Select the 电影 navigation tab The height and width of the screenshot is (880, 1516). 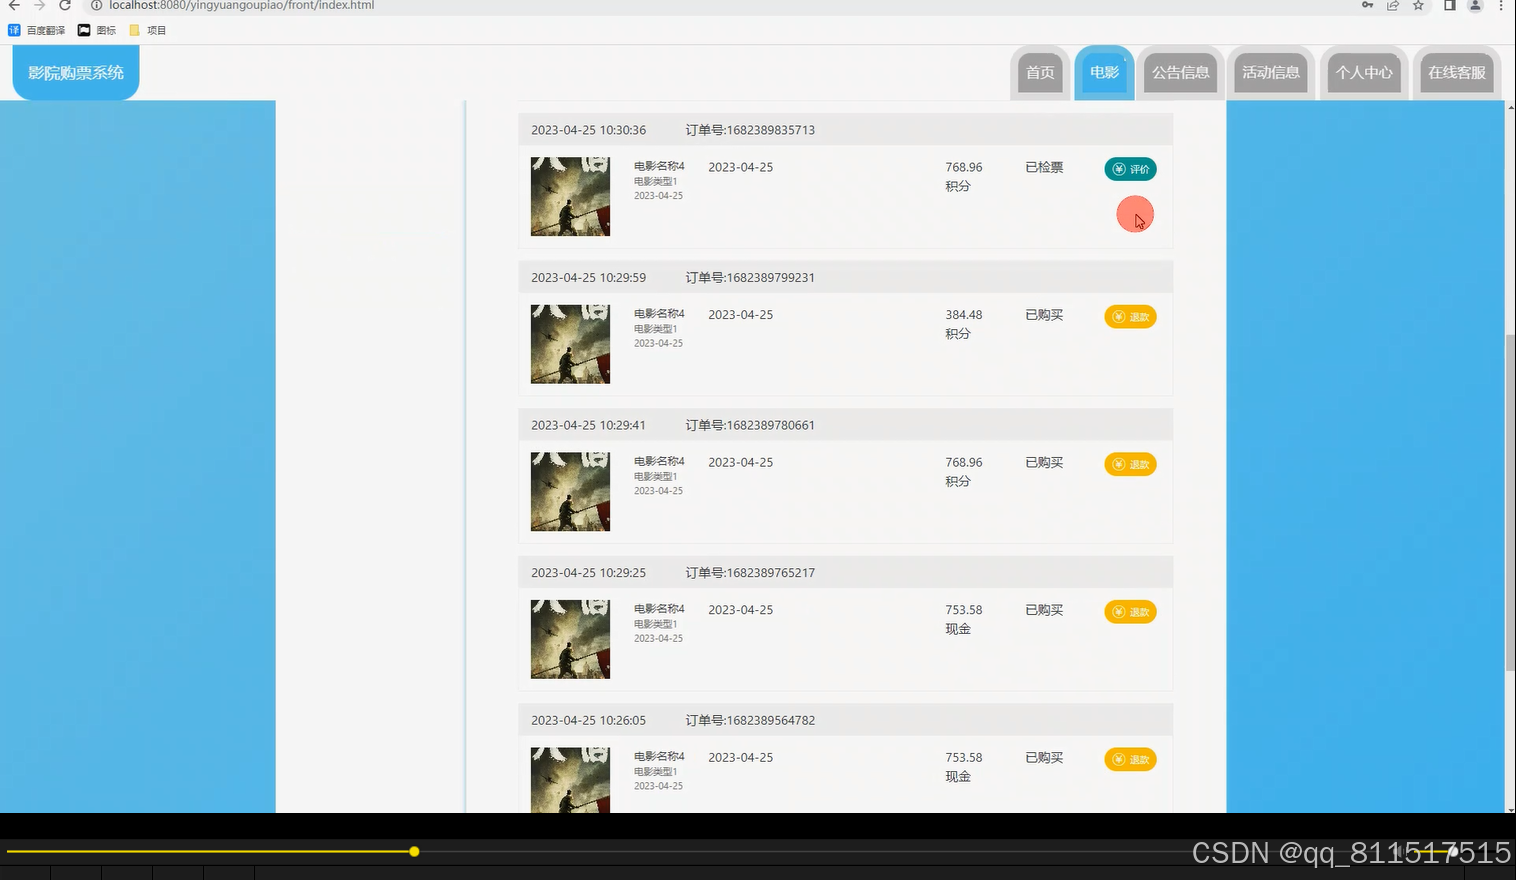pos(1104,72)
